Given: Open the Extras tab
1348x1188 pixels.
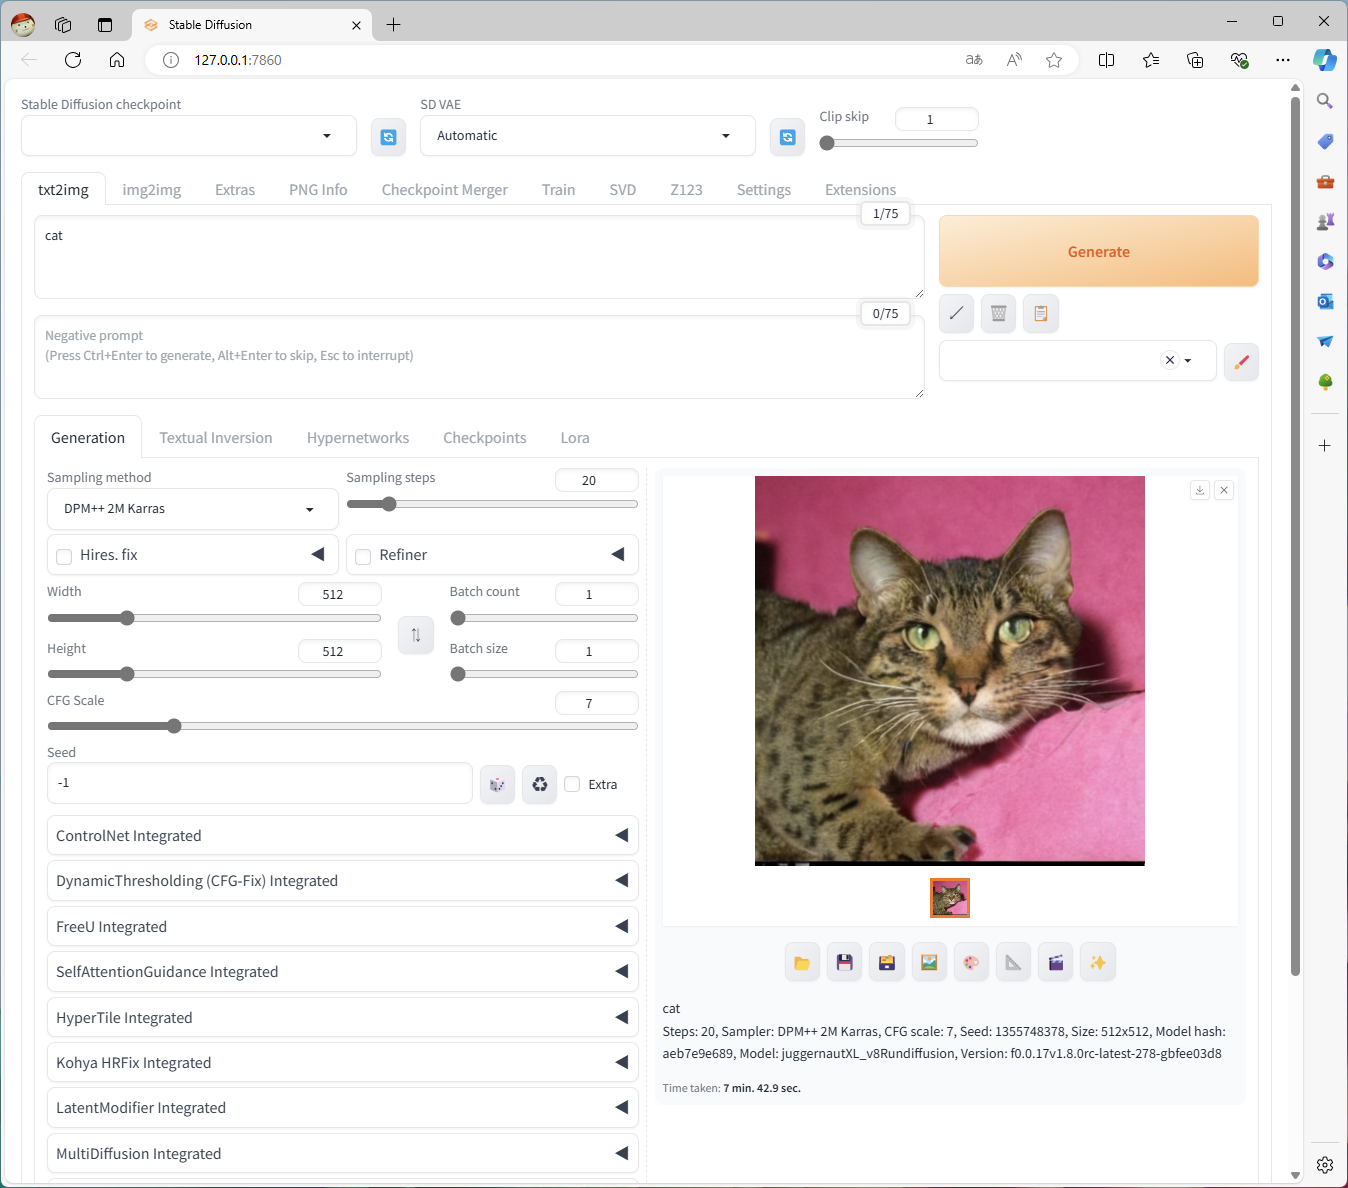Looking at the screenshot, I should point(235,190).
